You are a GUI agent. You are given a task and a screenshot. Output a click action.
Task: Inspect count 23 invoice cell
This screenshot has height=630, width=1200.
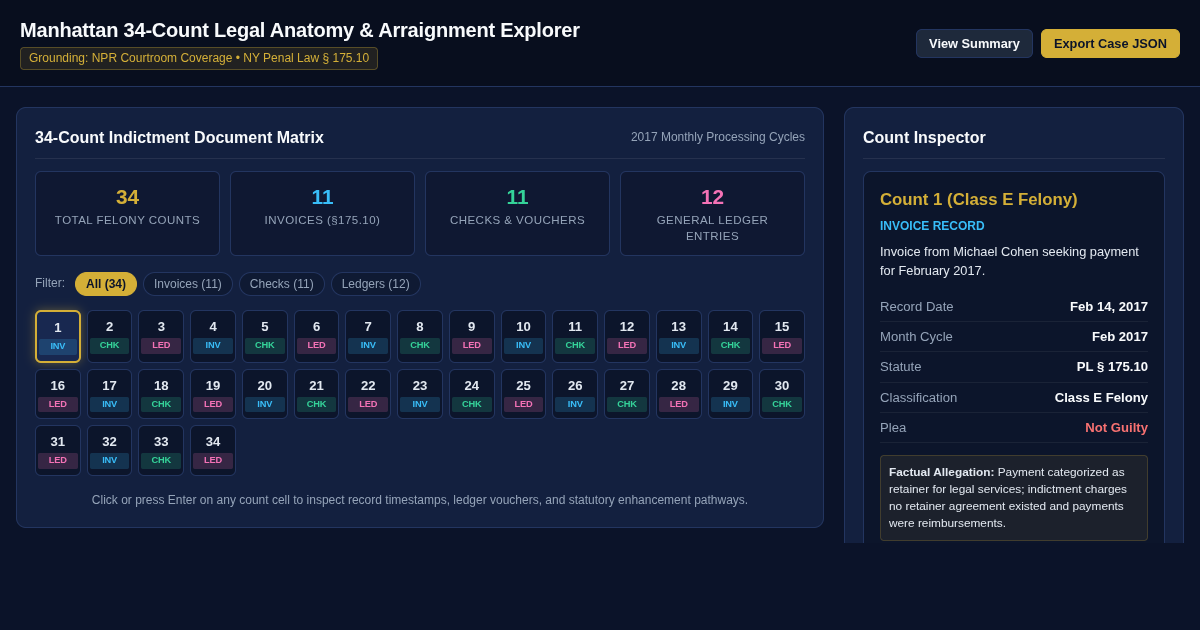[420, 394]
